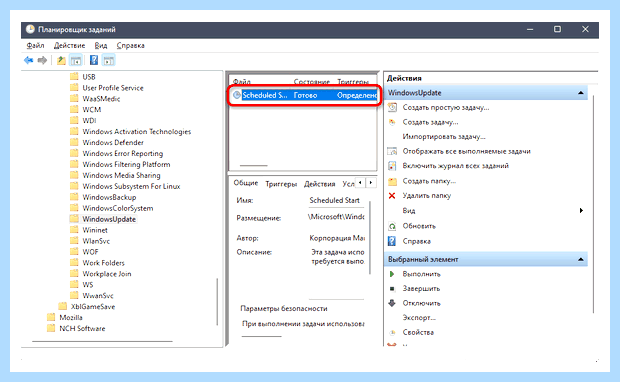Click the Свойства properties icon
Screen dimensions: 620x382
(392, 333)
